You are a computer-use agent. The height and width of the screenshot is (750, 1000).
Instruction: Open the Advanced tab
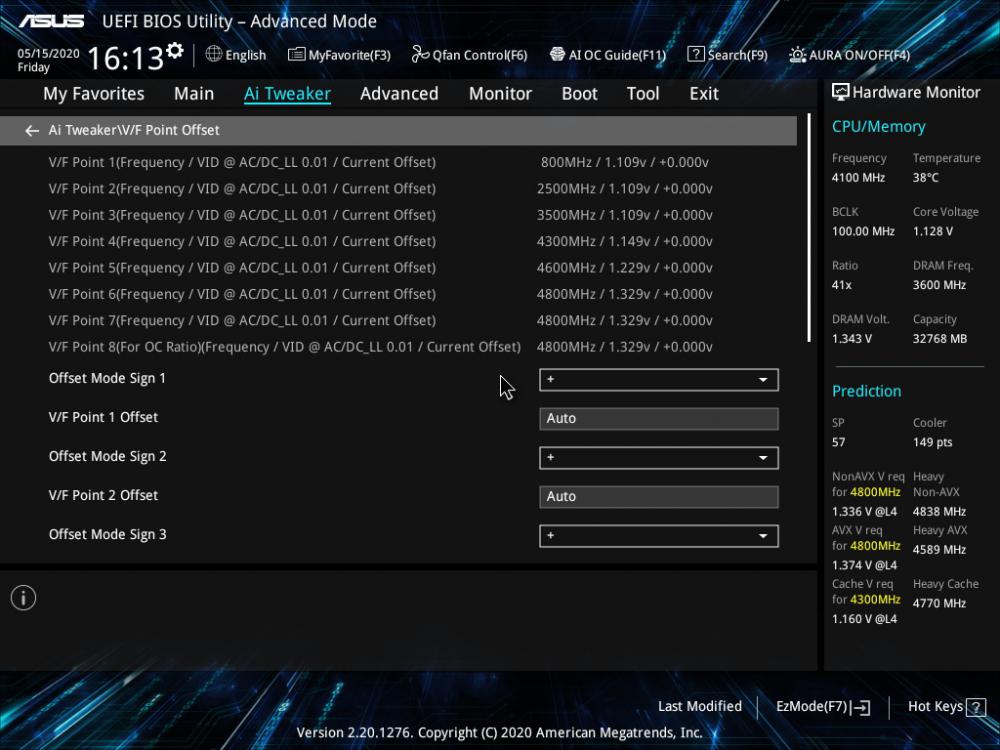pos(399,94)
